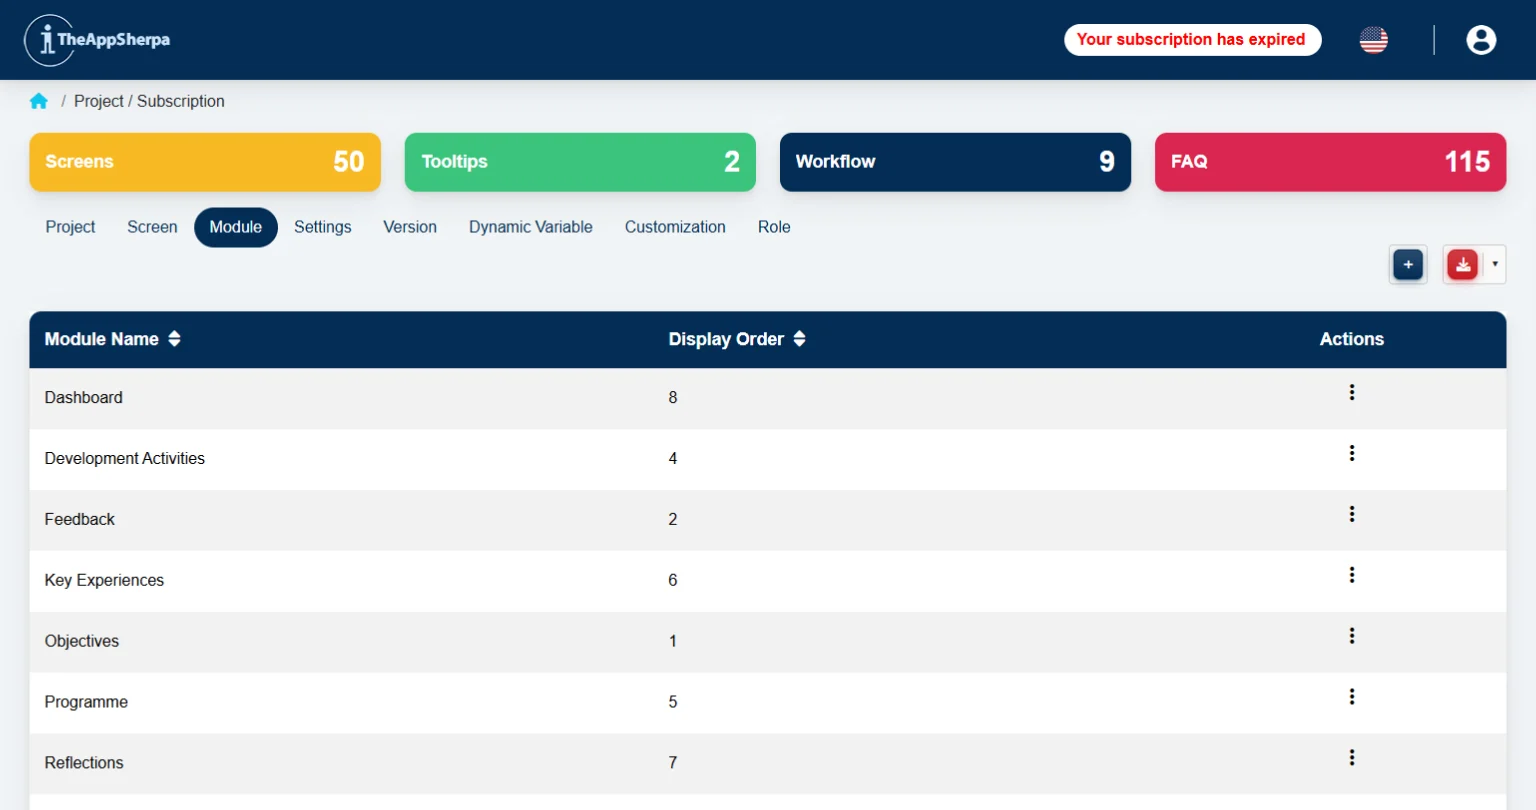1536x810 pixels.
Task: Click the Project / Subscription breadcrumb
Action: click(x=149, y=101)
